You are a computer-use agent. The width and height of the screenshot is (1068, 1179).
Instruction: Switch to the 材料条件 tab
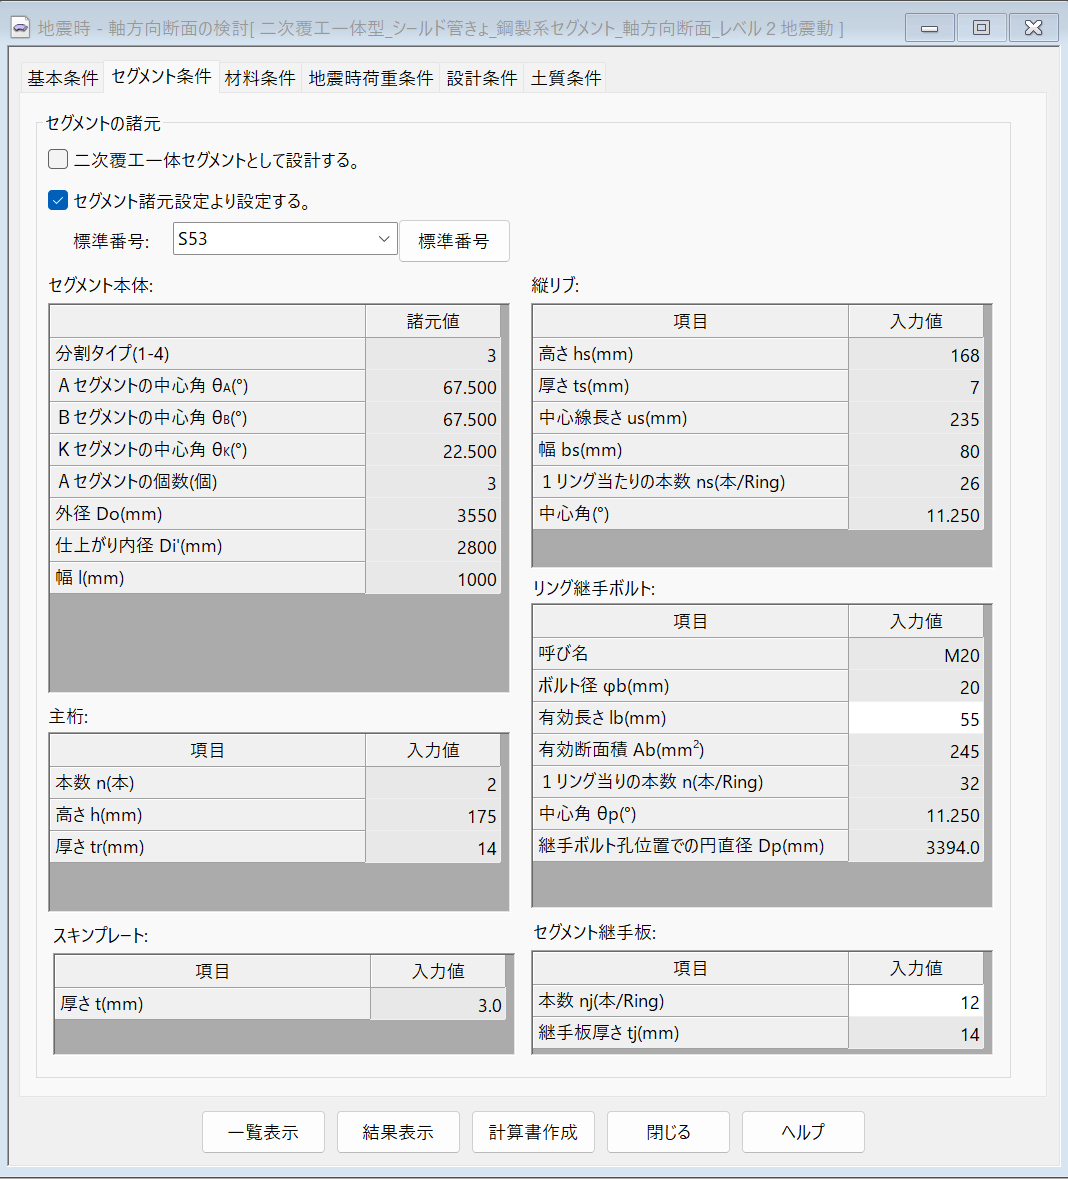tap(260, 78)
